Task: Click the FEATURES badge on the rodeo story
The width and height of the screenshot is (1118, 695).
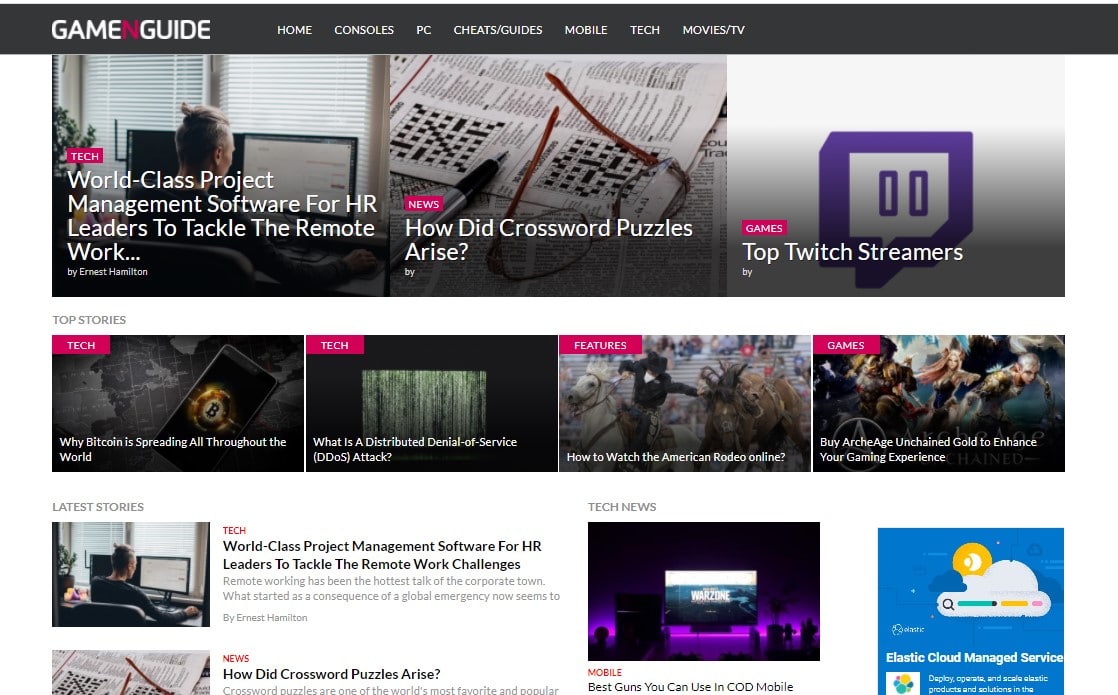Action: click(x=600, y=345)
